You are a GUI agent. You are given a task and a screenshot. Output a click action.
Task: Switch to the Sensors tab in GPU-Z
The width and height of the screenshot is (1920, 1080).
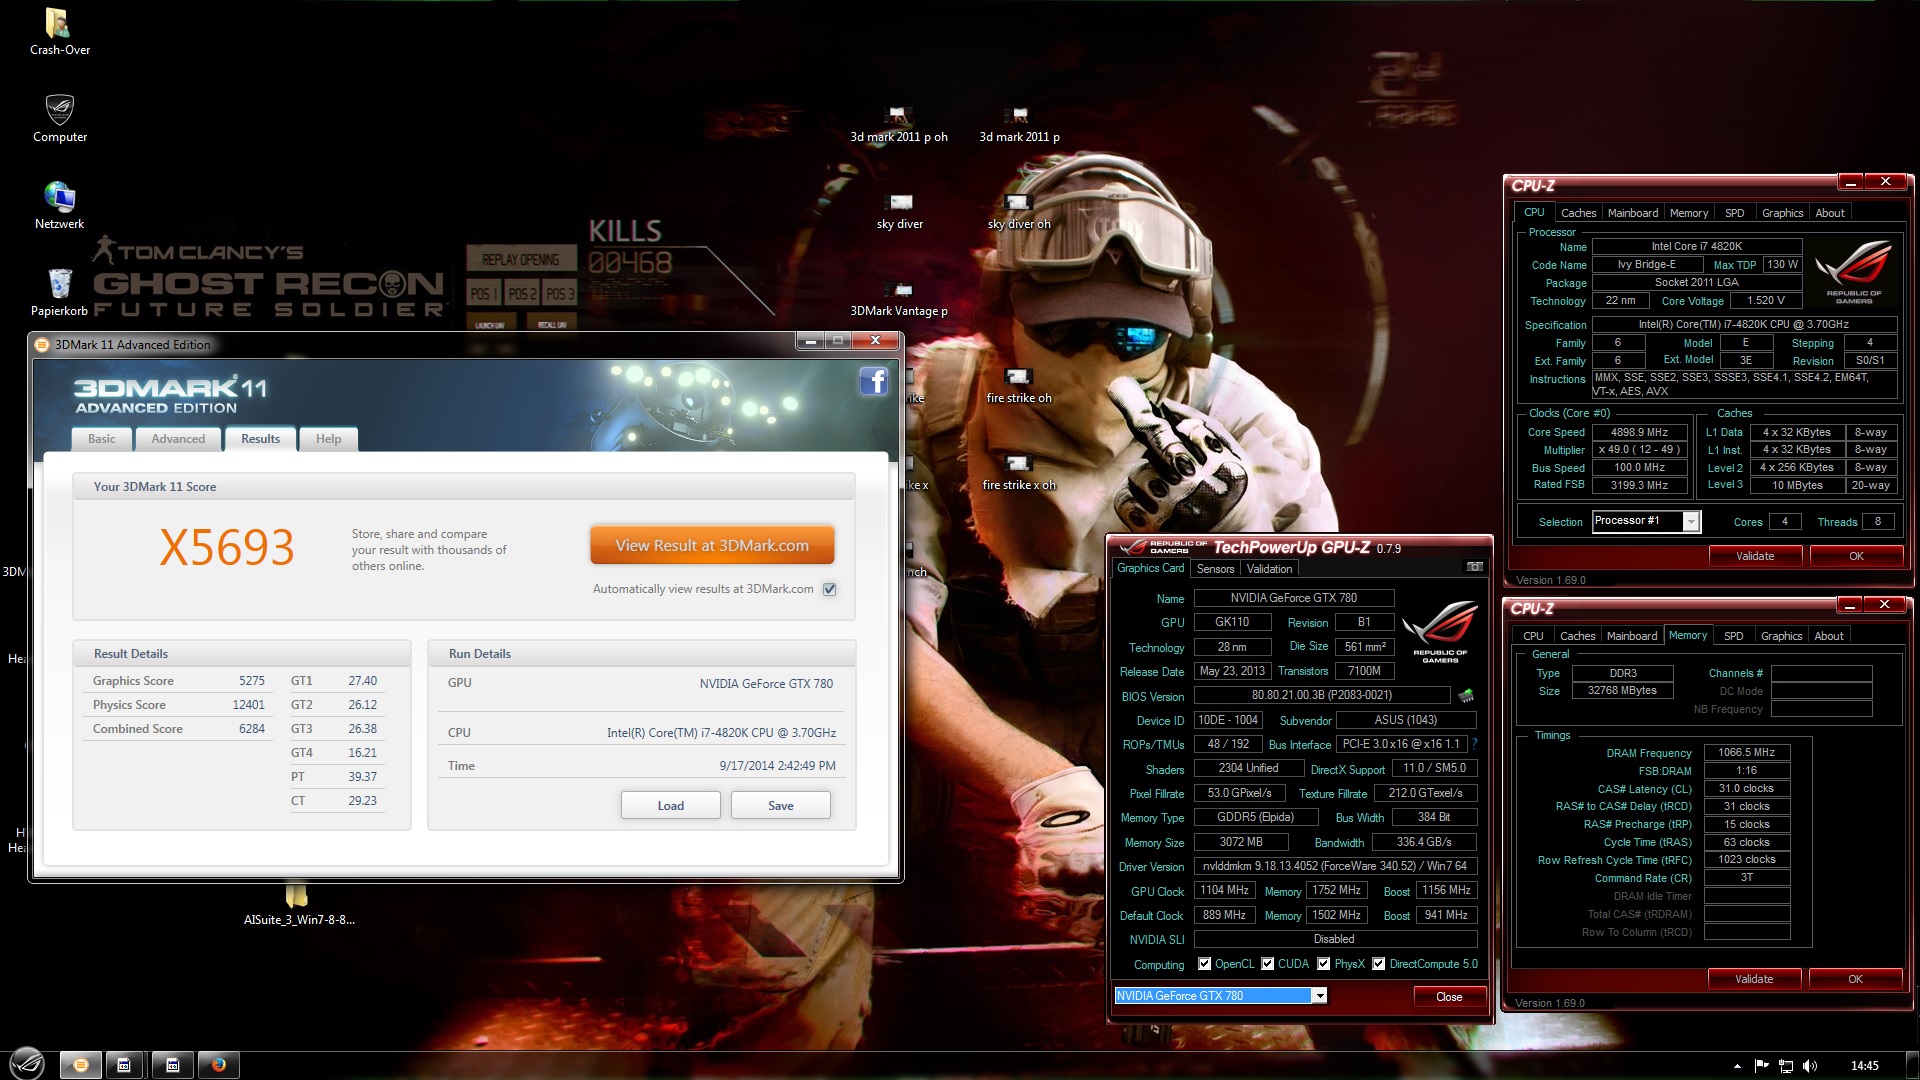coord(1215,569)
